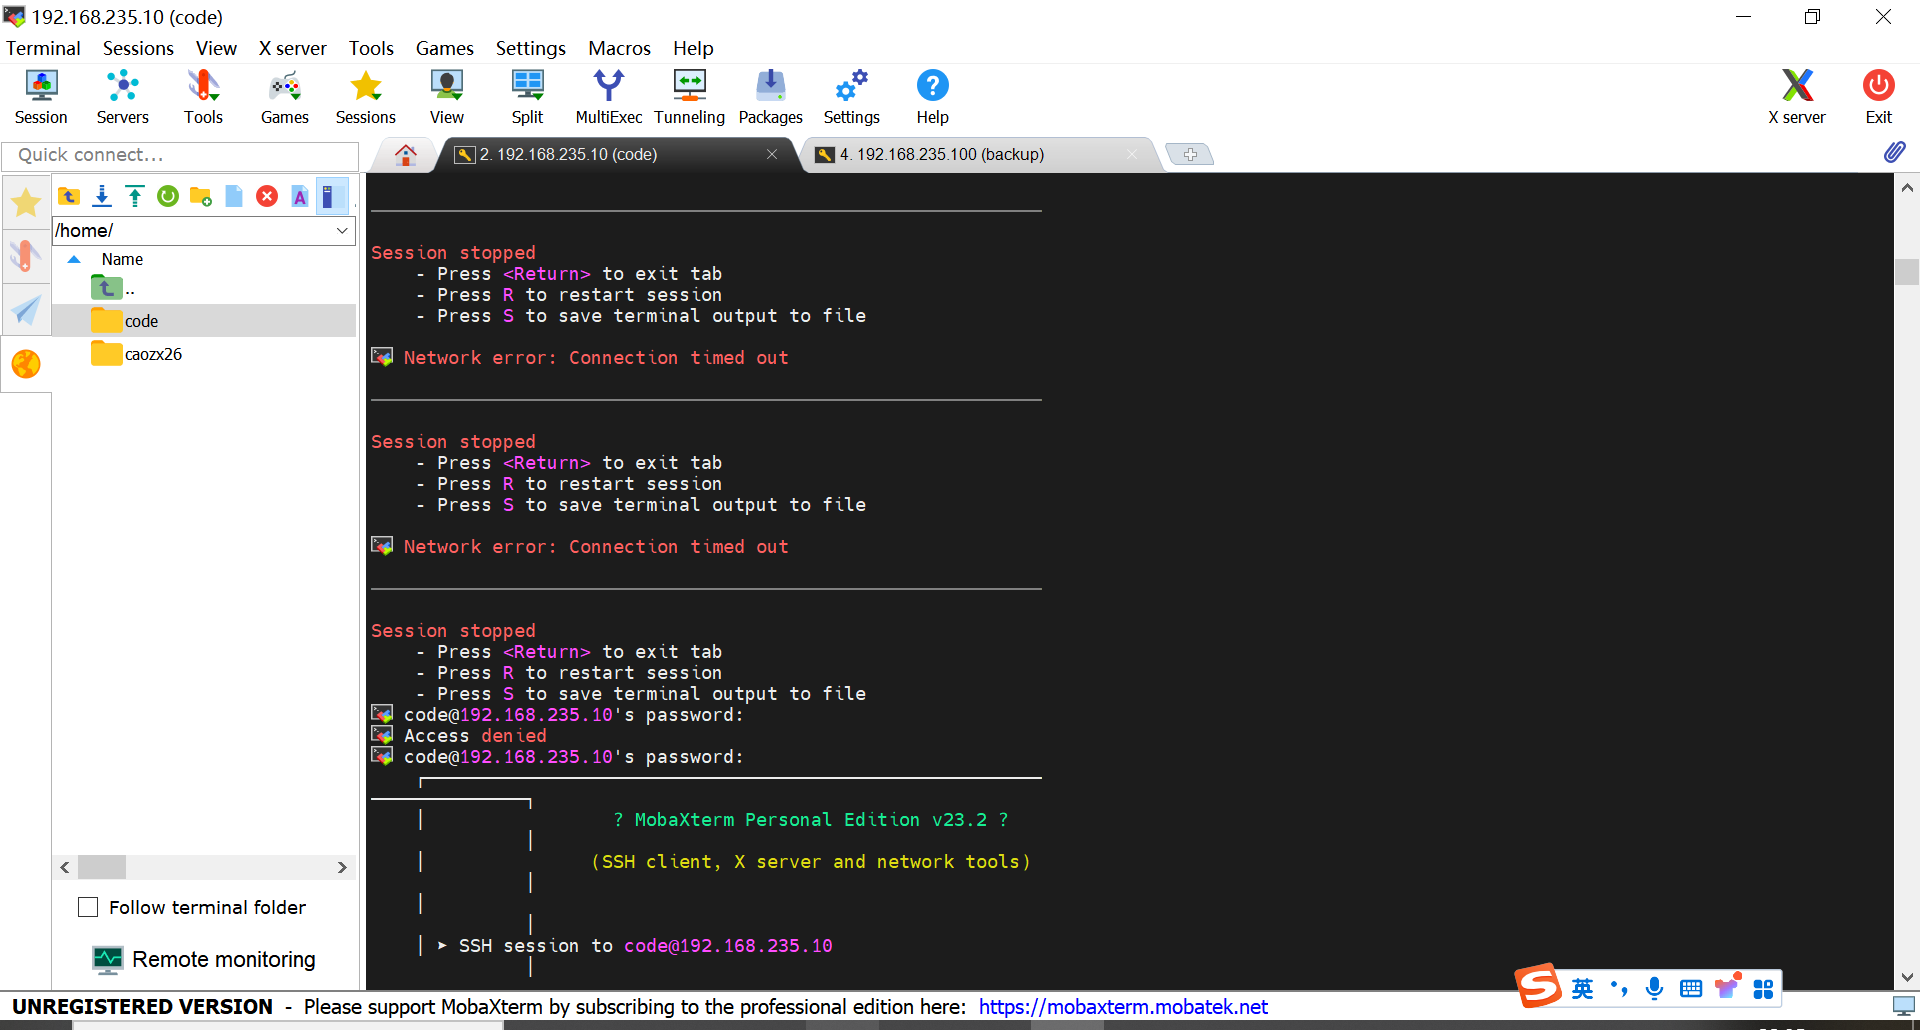Image resolution: width=1920 pixels, height=1030 pixels.
Task: Enable Follow terminal folder checkbox
Action: point(88,907)
